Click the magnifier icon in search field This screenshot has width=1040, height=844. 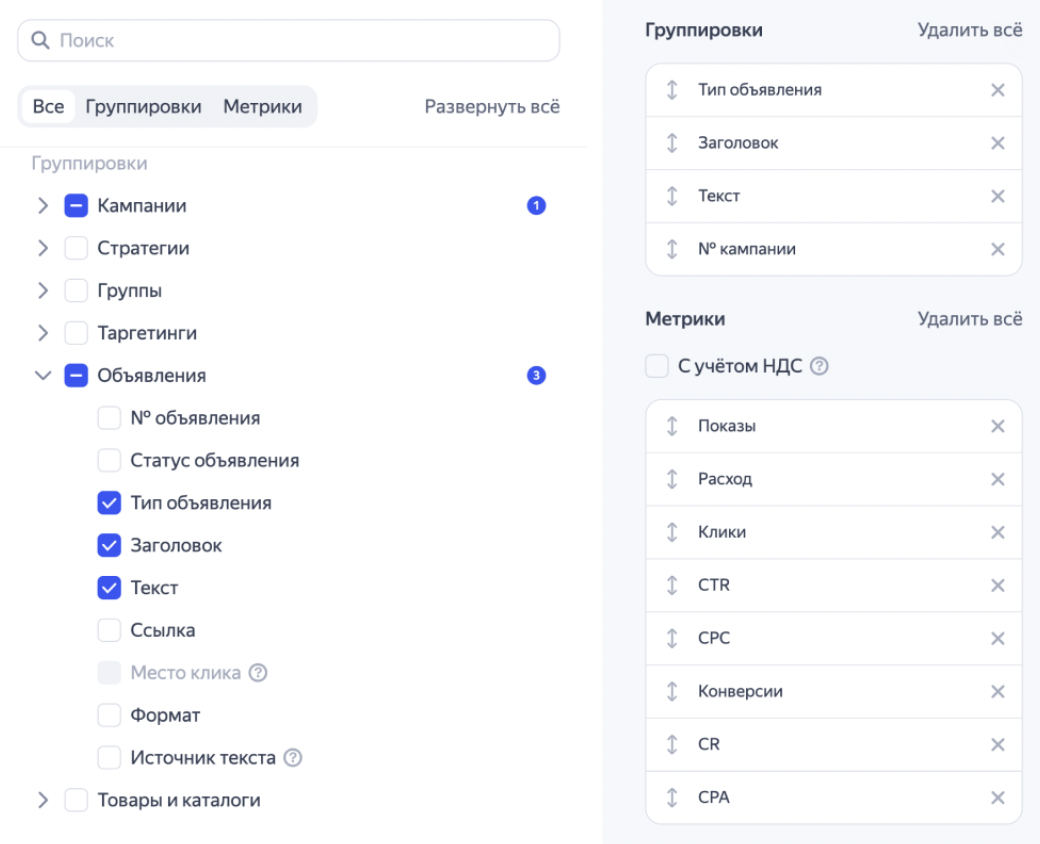pyautogui.click(x=40, y=40)
